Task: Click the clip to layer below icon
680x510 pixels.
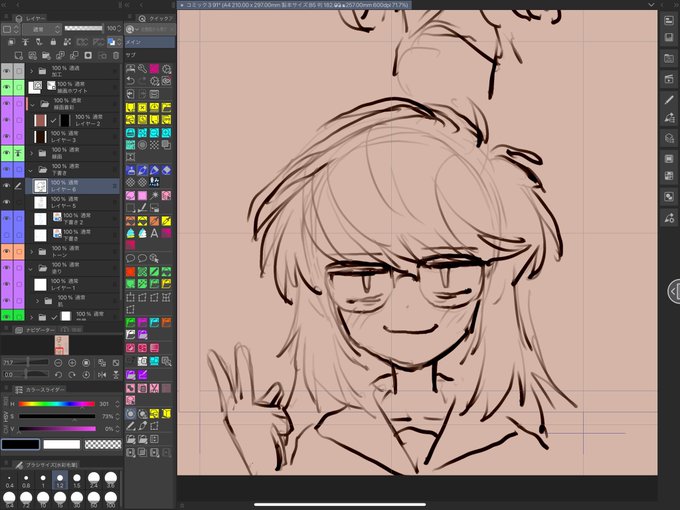Action: point(26,42)
